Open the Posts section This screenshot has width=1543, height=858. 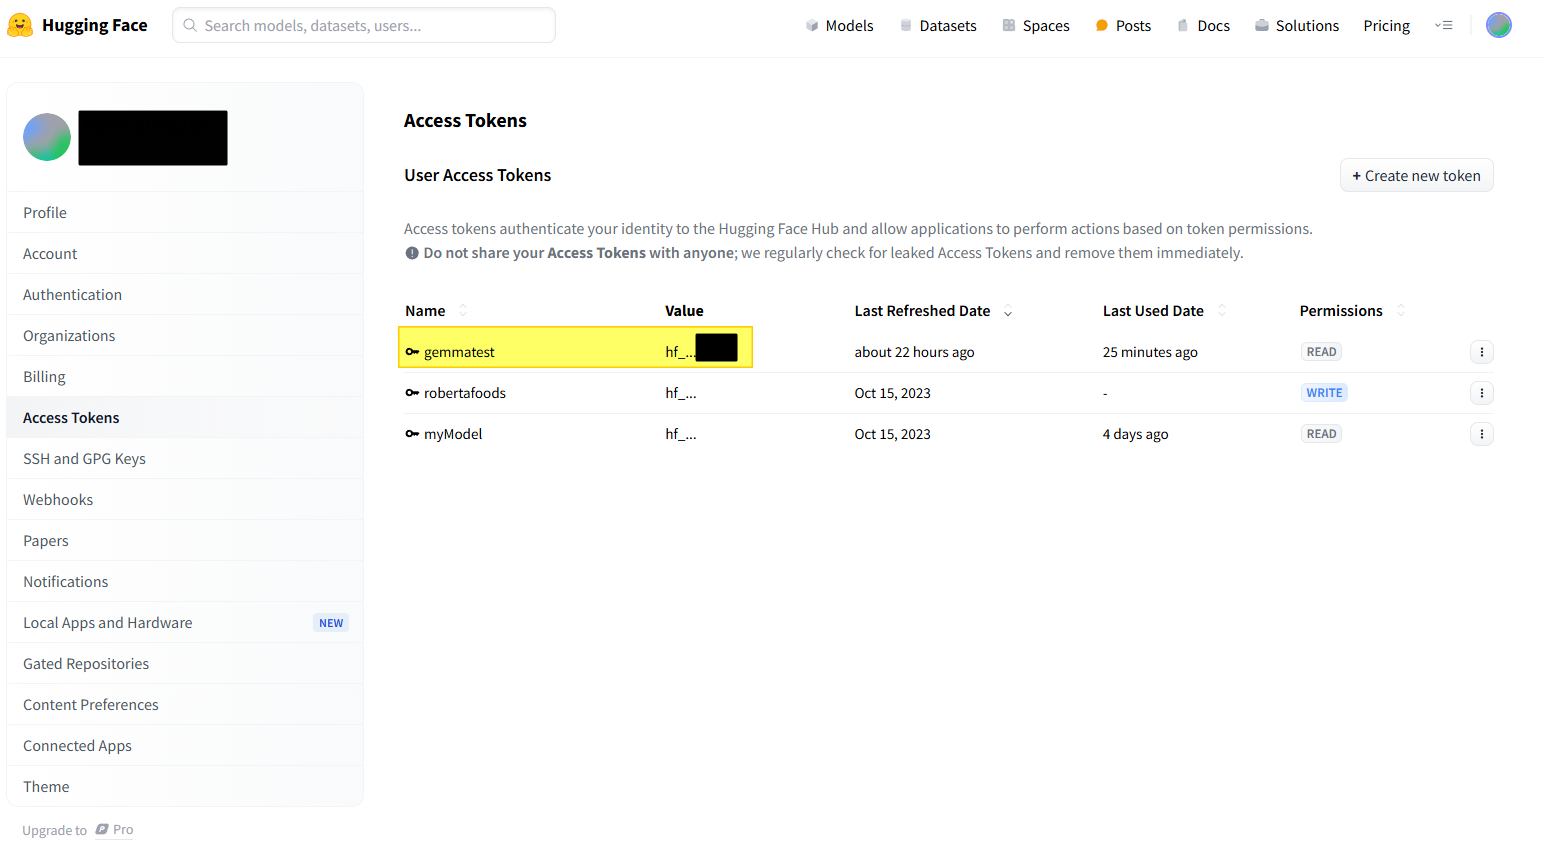coord(1123,26)
